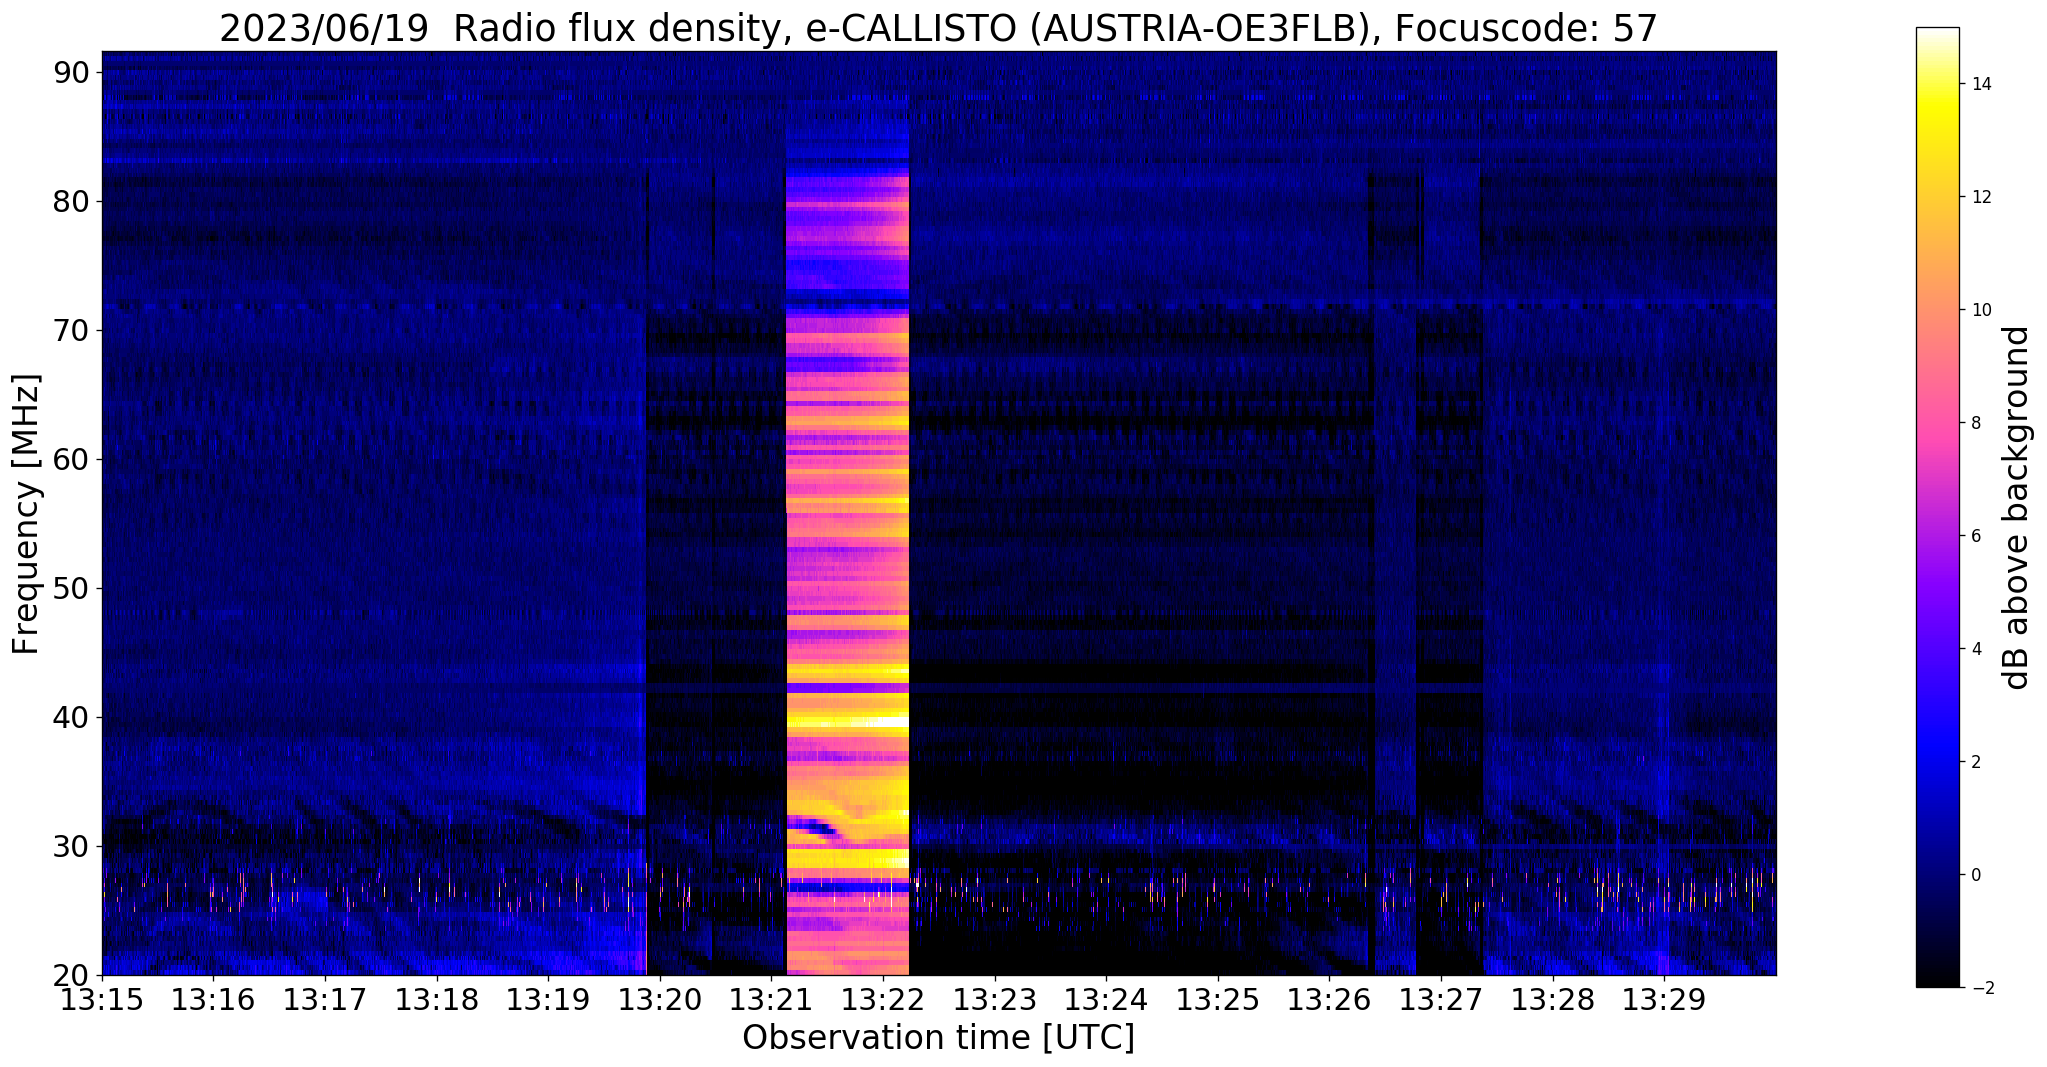This screenshot has width=2047, height=1067.
Task: Click the 13:23 time tick label
Action: pyautogui.click(x=995, y=1000)
